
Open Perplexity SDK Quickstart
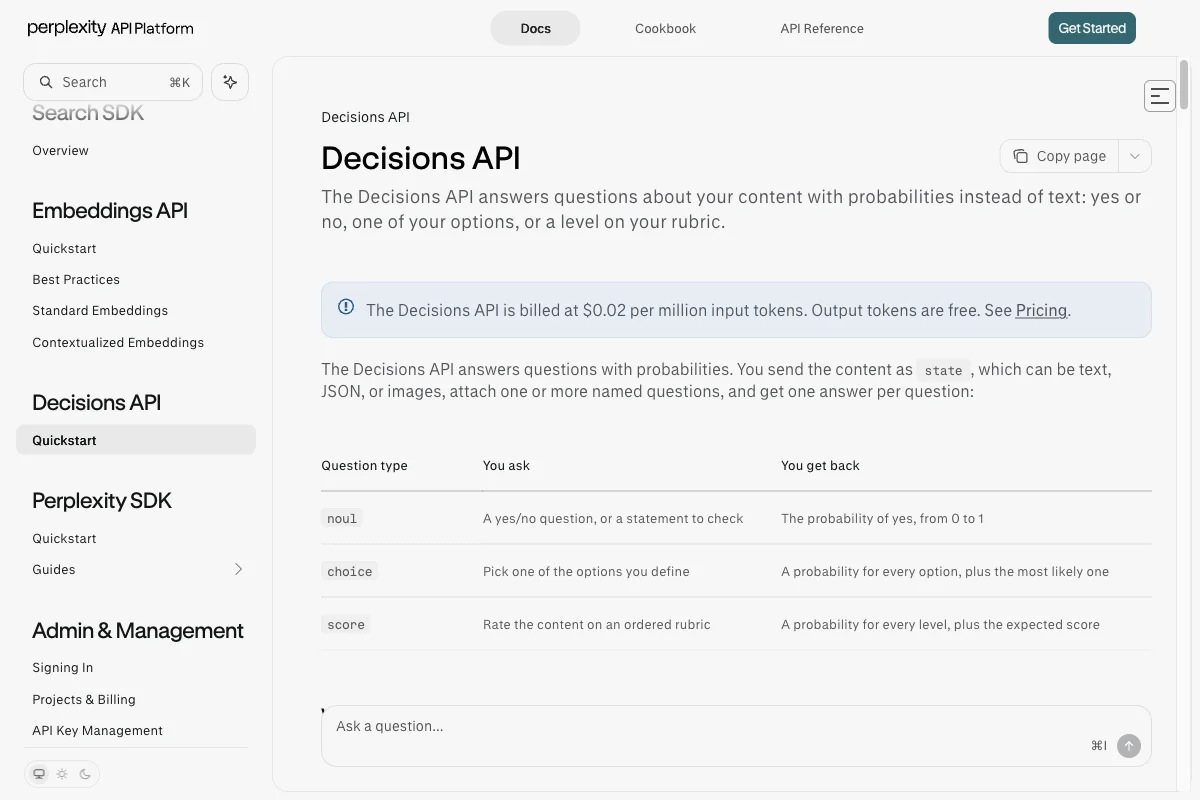pyautogui.click(x=64, y=538)
